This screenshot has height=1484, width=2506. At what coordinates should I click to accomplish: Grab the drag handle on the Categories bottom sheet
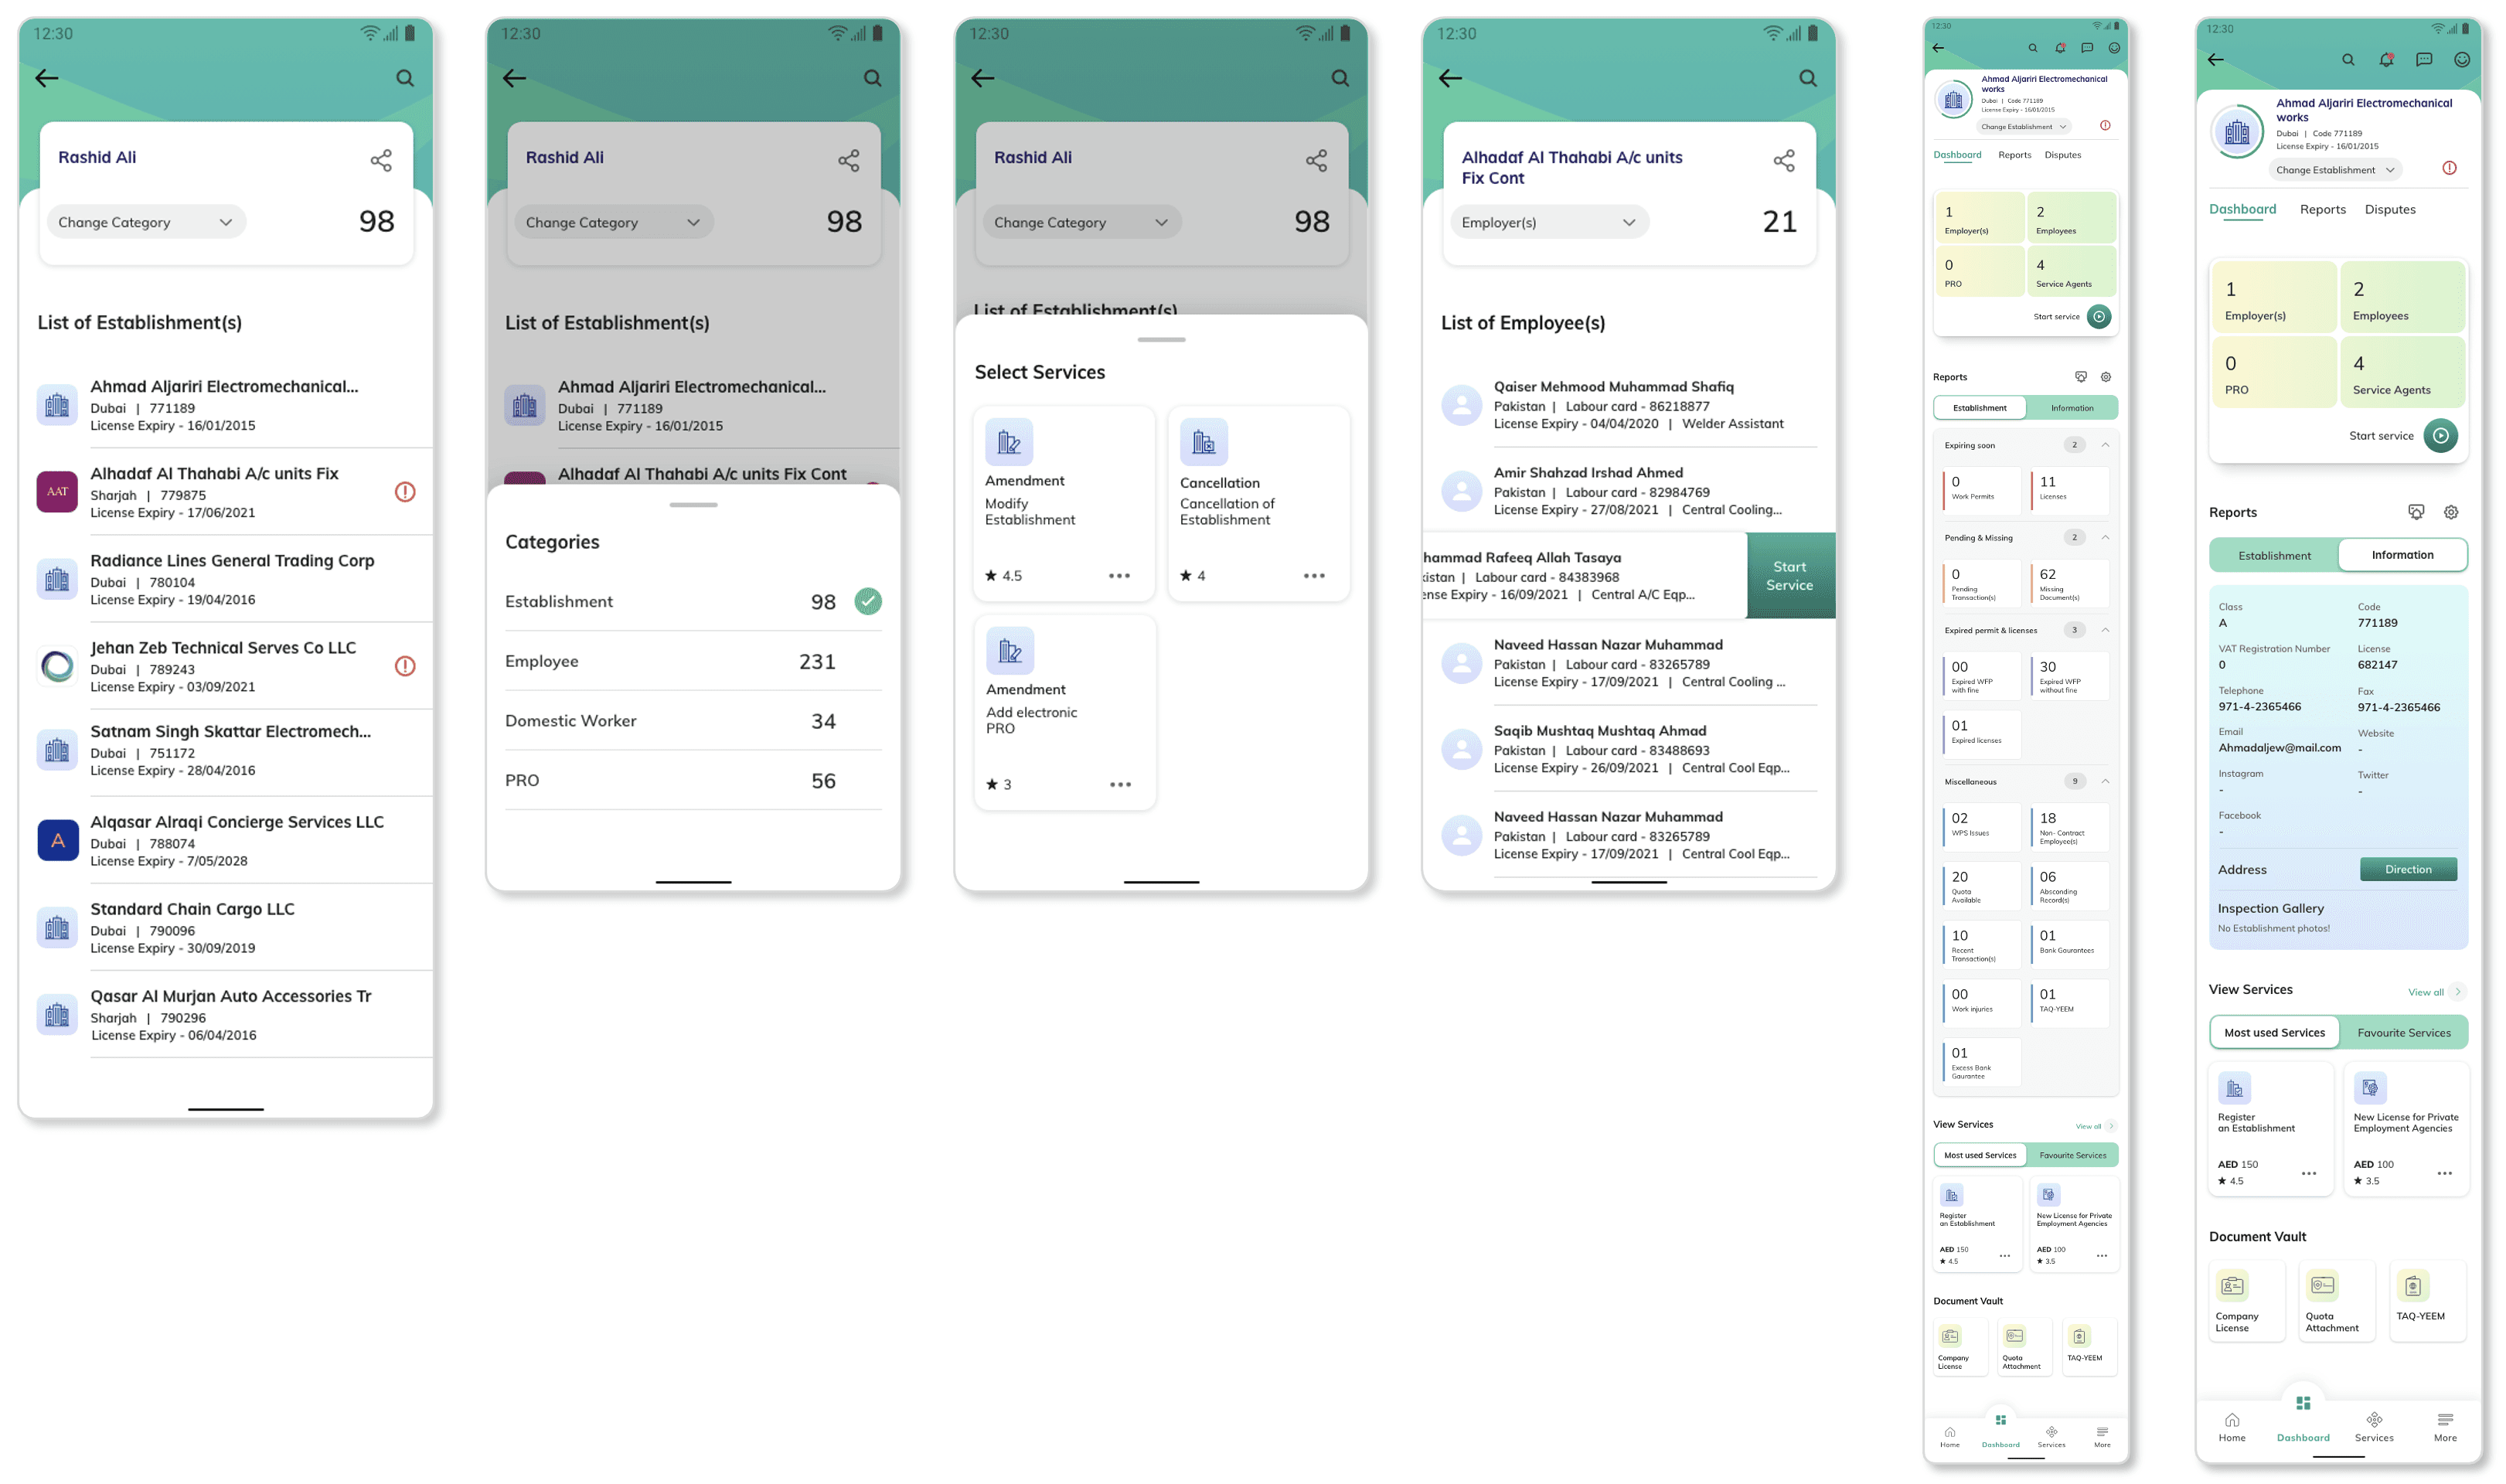[x=693, y=505]
